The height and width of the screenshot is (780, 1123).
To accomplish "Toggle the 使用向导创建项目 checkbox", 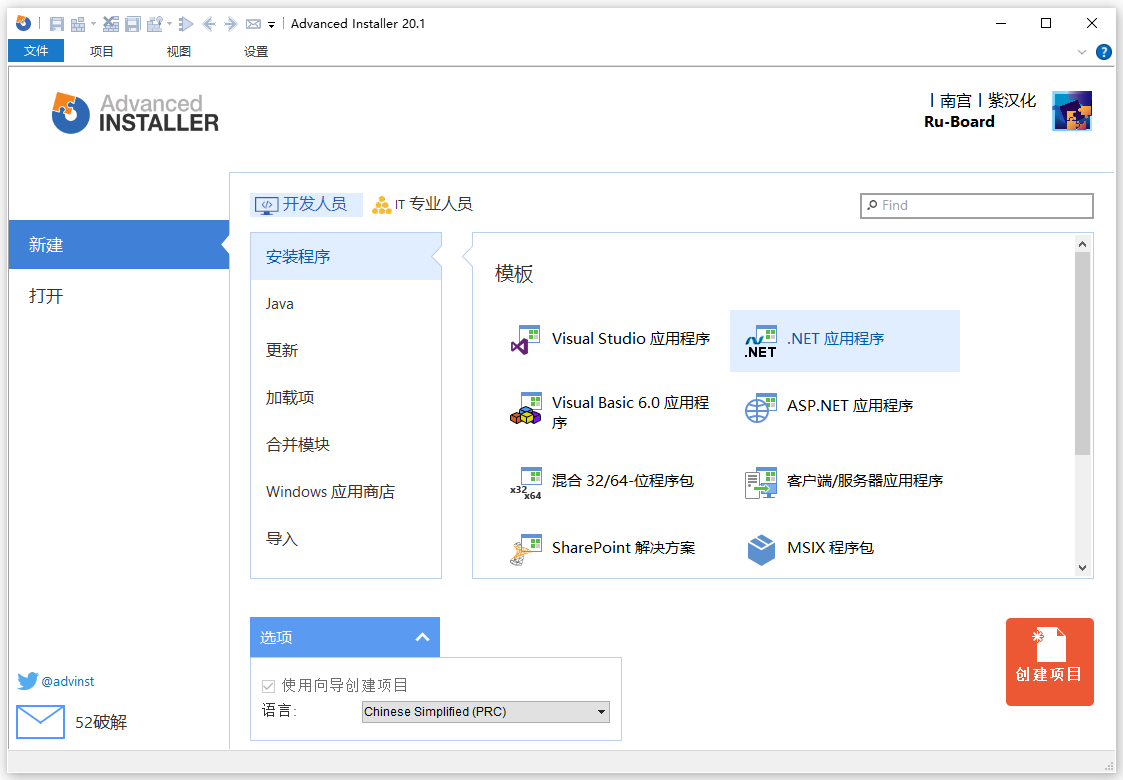I will point(268,685).
